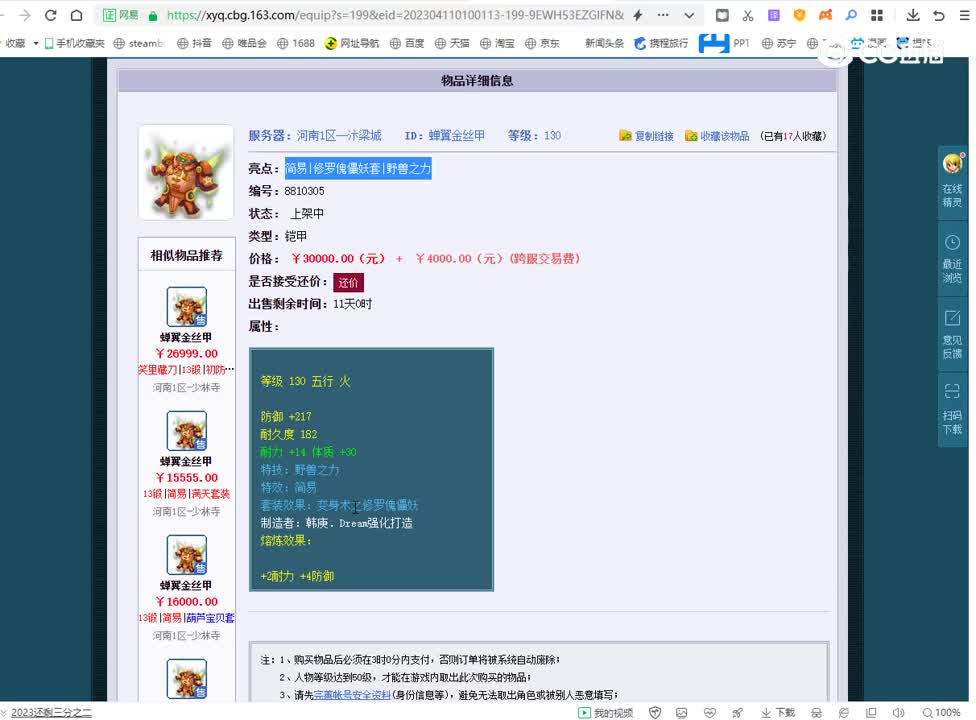This screenshot has height=720, width=976.
Task: Open 最近浏览 recent history in sidebar
Action: 952,258
